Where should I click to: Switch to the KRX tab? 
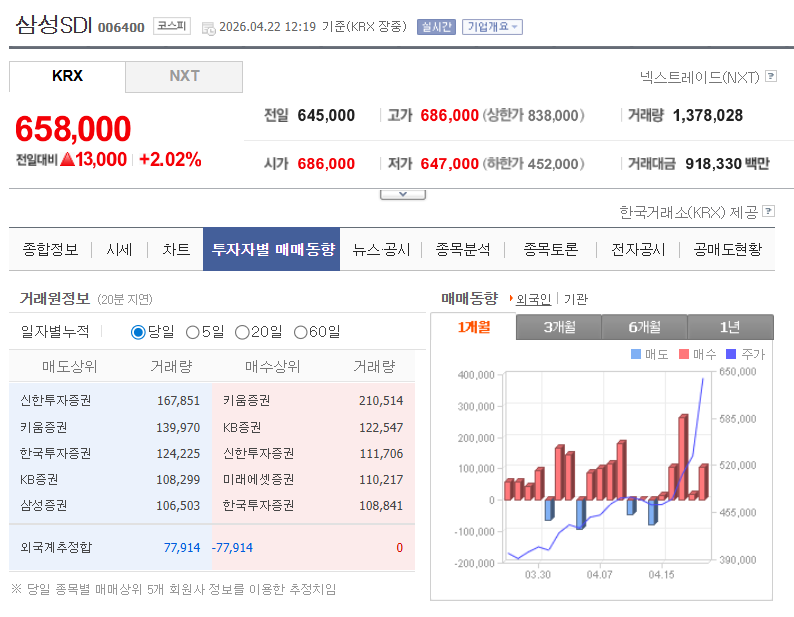[x=67, y=76]
